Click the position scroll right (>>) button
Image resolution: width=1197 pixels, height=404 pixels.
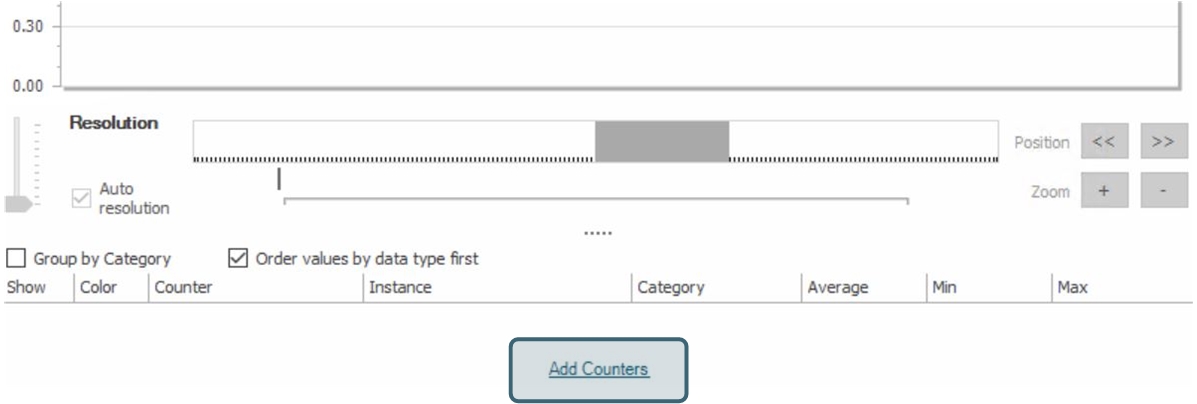(1163, 142)
